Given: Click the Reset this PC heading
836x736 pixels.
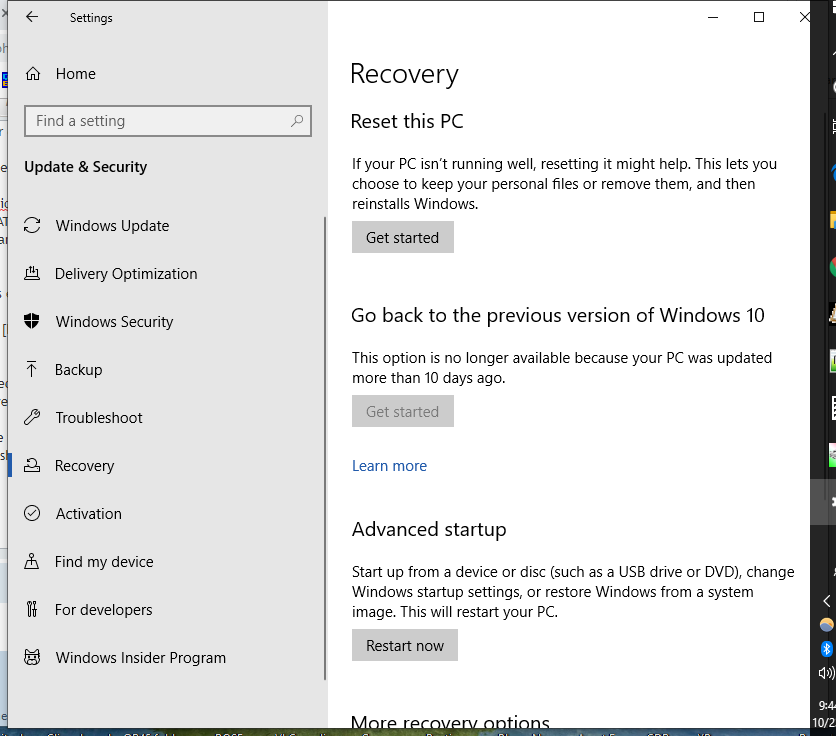Looking at the screenshot, I should click(x=407, y=121).
